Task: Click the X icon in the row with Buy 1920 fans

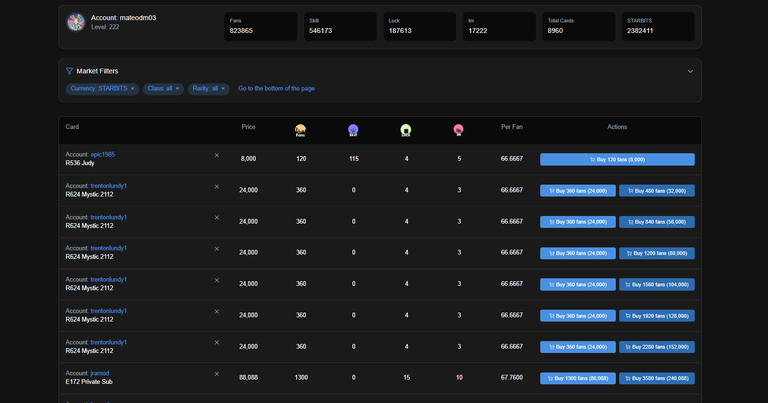Action: pyautogui.click(x=216, y=311)
